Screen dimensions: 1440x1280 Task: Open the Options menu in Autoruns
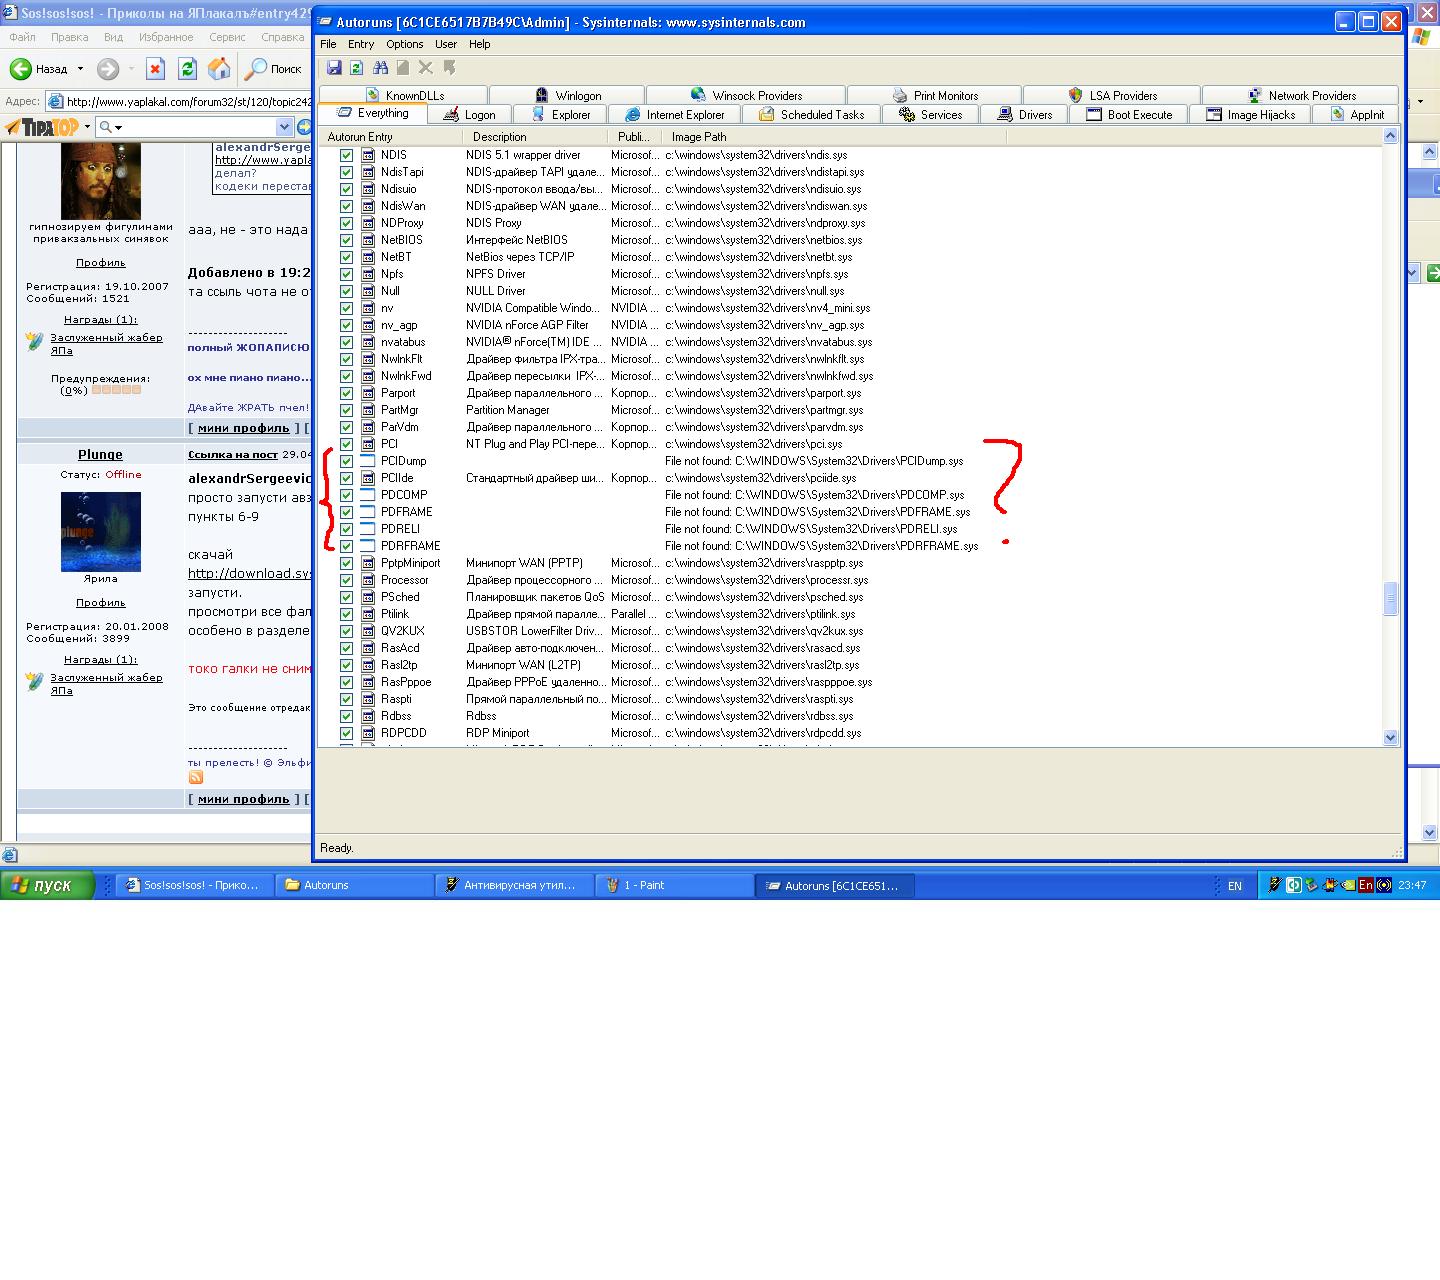coord(405,44)
